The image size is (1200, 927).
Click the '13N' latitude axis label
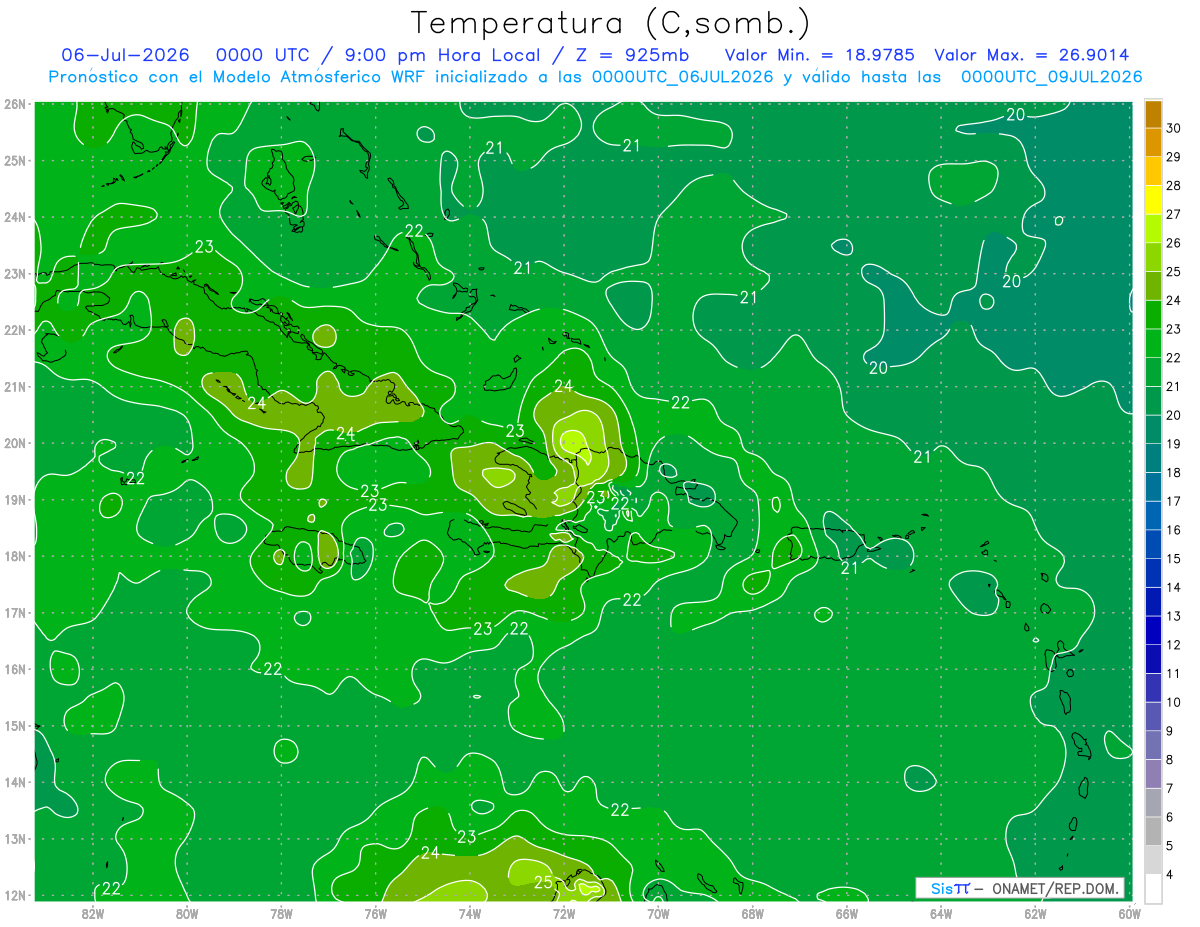click(x=15, y=838)
